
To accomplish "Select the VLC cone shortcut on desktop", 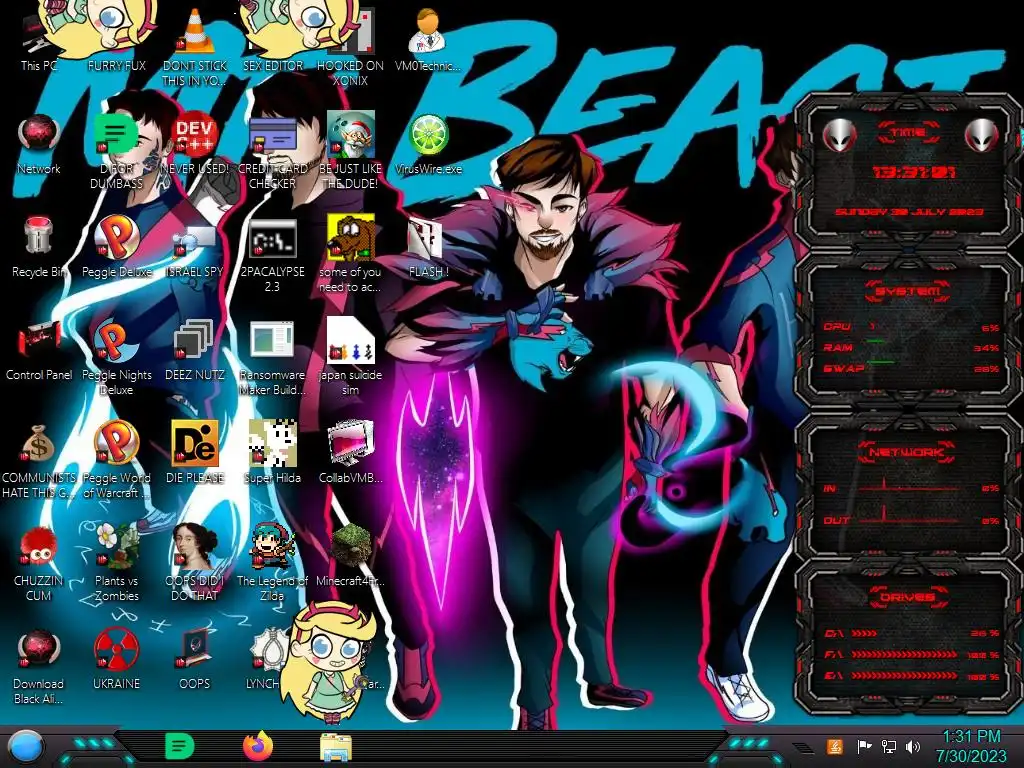I will (195, 46).
